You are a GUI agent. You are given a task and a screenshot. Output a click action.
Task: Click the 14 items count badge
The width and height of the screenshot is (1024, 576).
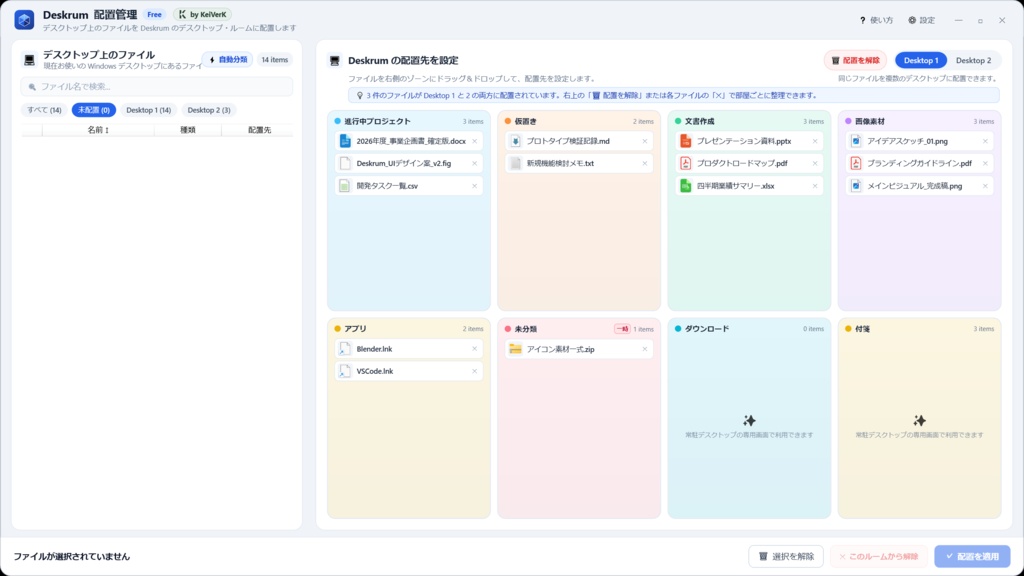tap(274, 59)
